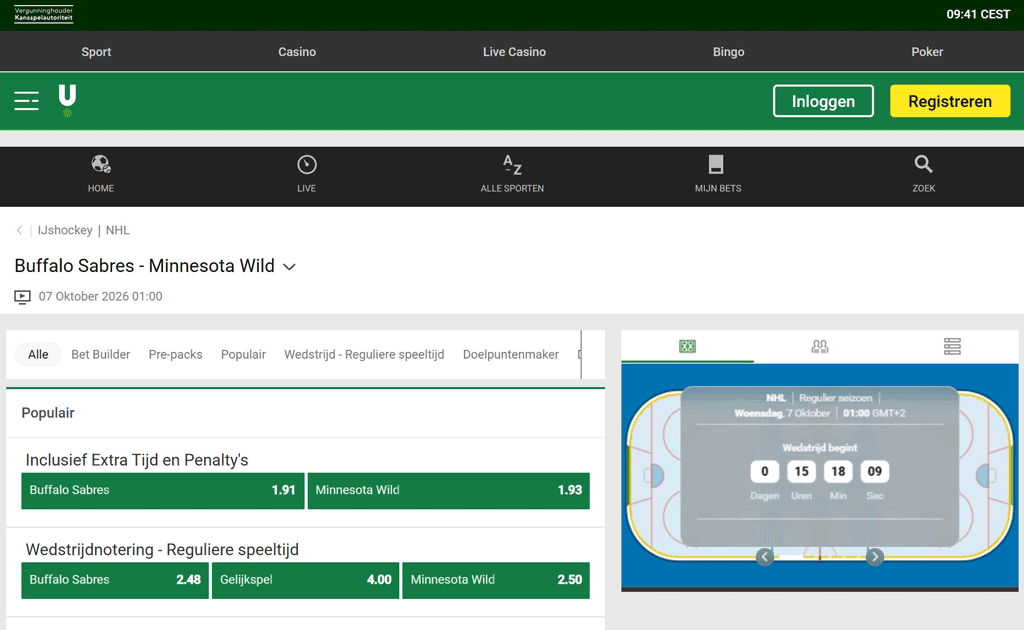Open the Bingo section
Image resolution: width=1024 pixels, height=630 pixels.
pyautogui.click(x=729, y=52)
